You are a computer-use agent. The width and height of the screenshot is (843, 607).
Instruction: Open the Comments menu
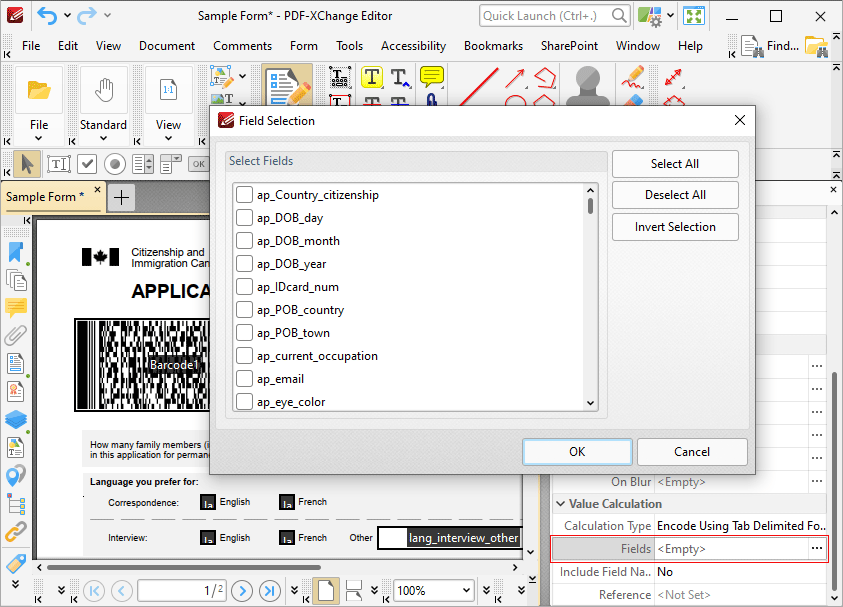[x=242, y=46]
